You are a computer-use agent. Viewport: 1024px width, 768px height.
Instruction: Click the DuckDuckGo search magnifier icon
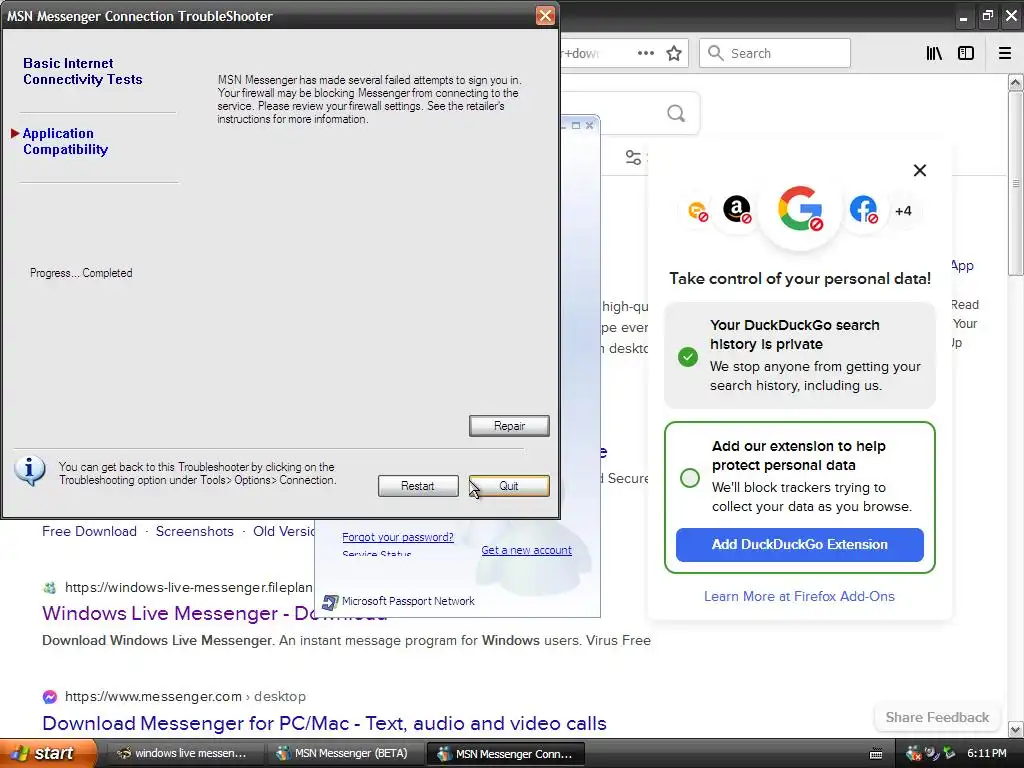(x=676, y=114)
